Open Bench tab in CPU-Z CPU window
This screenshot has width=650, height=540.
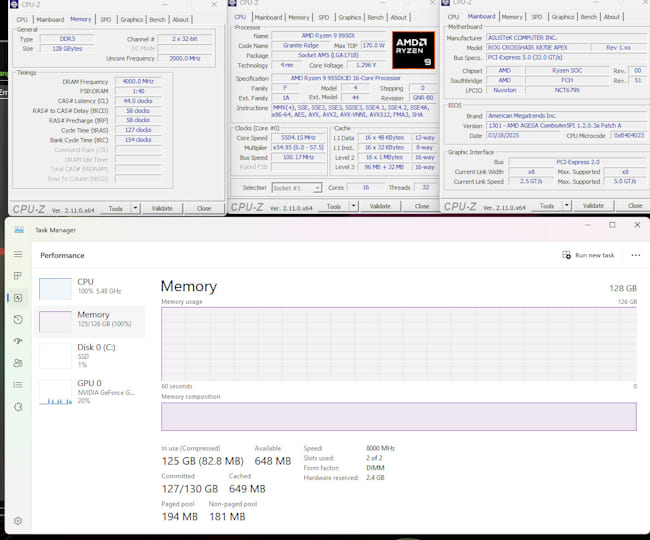click(376, 17)
